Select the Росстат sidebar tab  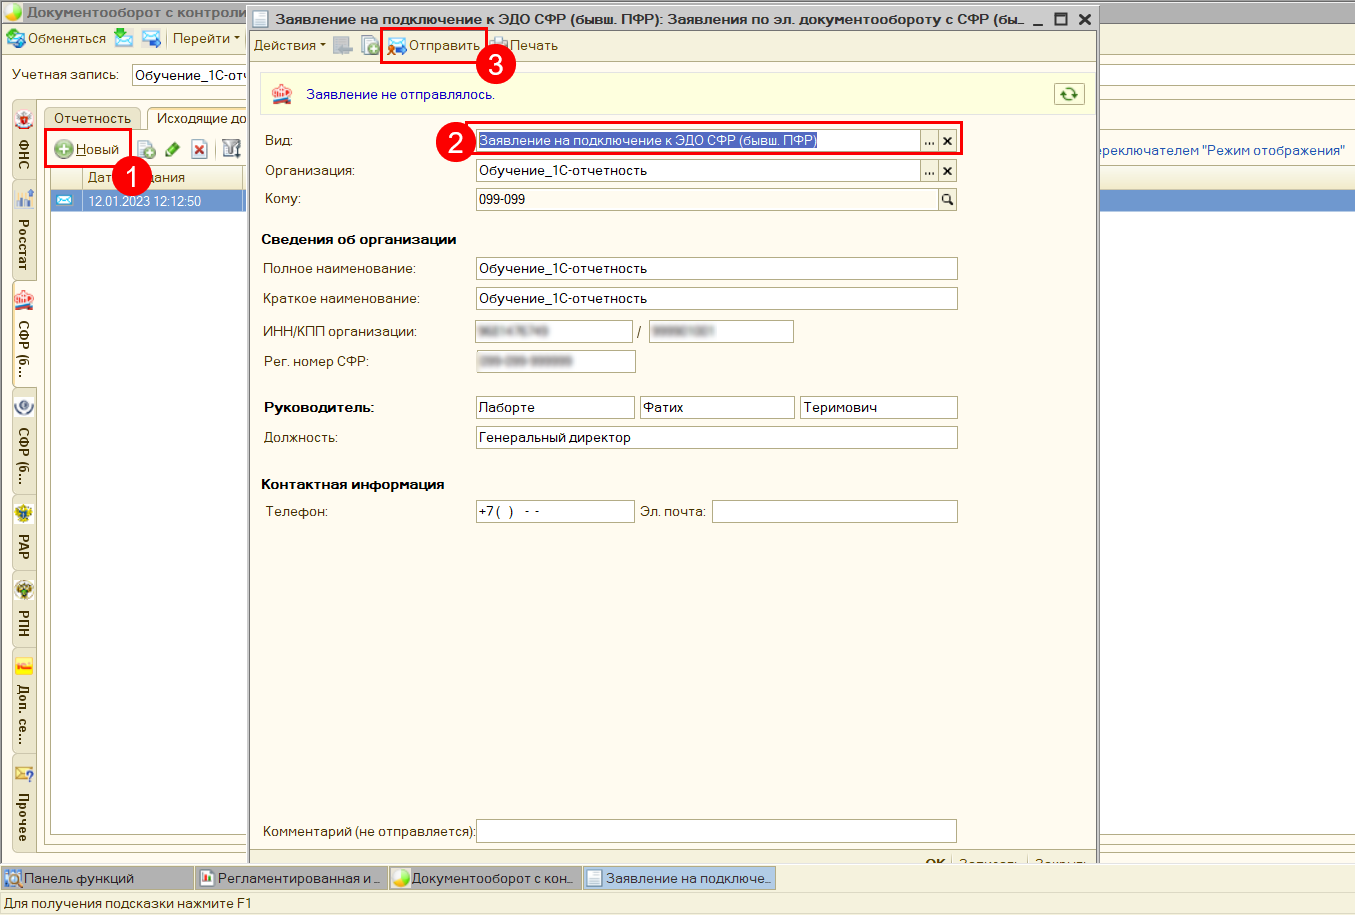pyautogui.click(x=24, y=235)
